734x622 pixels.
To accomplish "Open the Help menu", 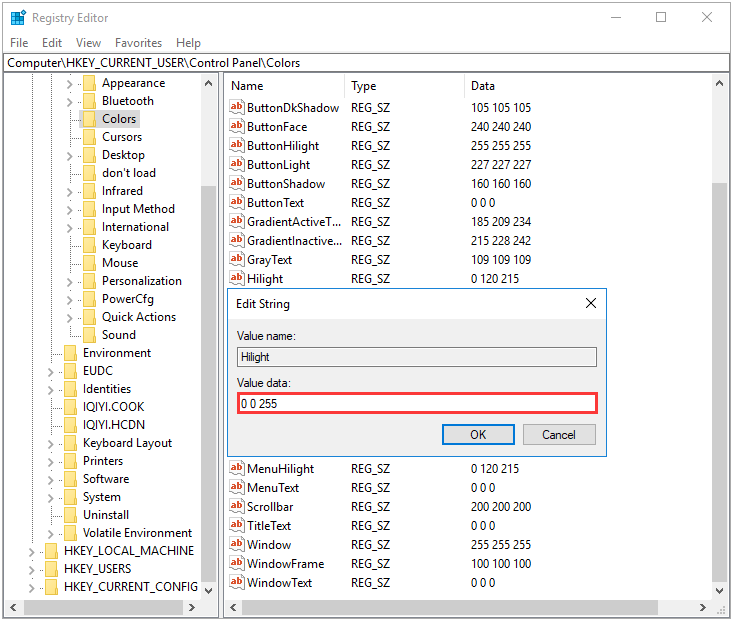I will (x=188, y=43).
